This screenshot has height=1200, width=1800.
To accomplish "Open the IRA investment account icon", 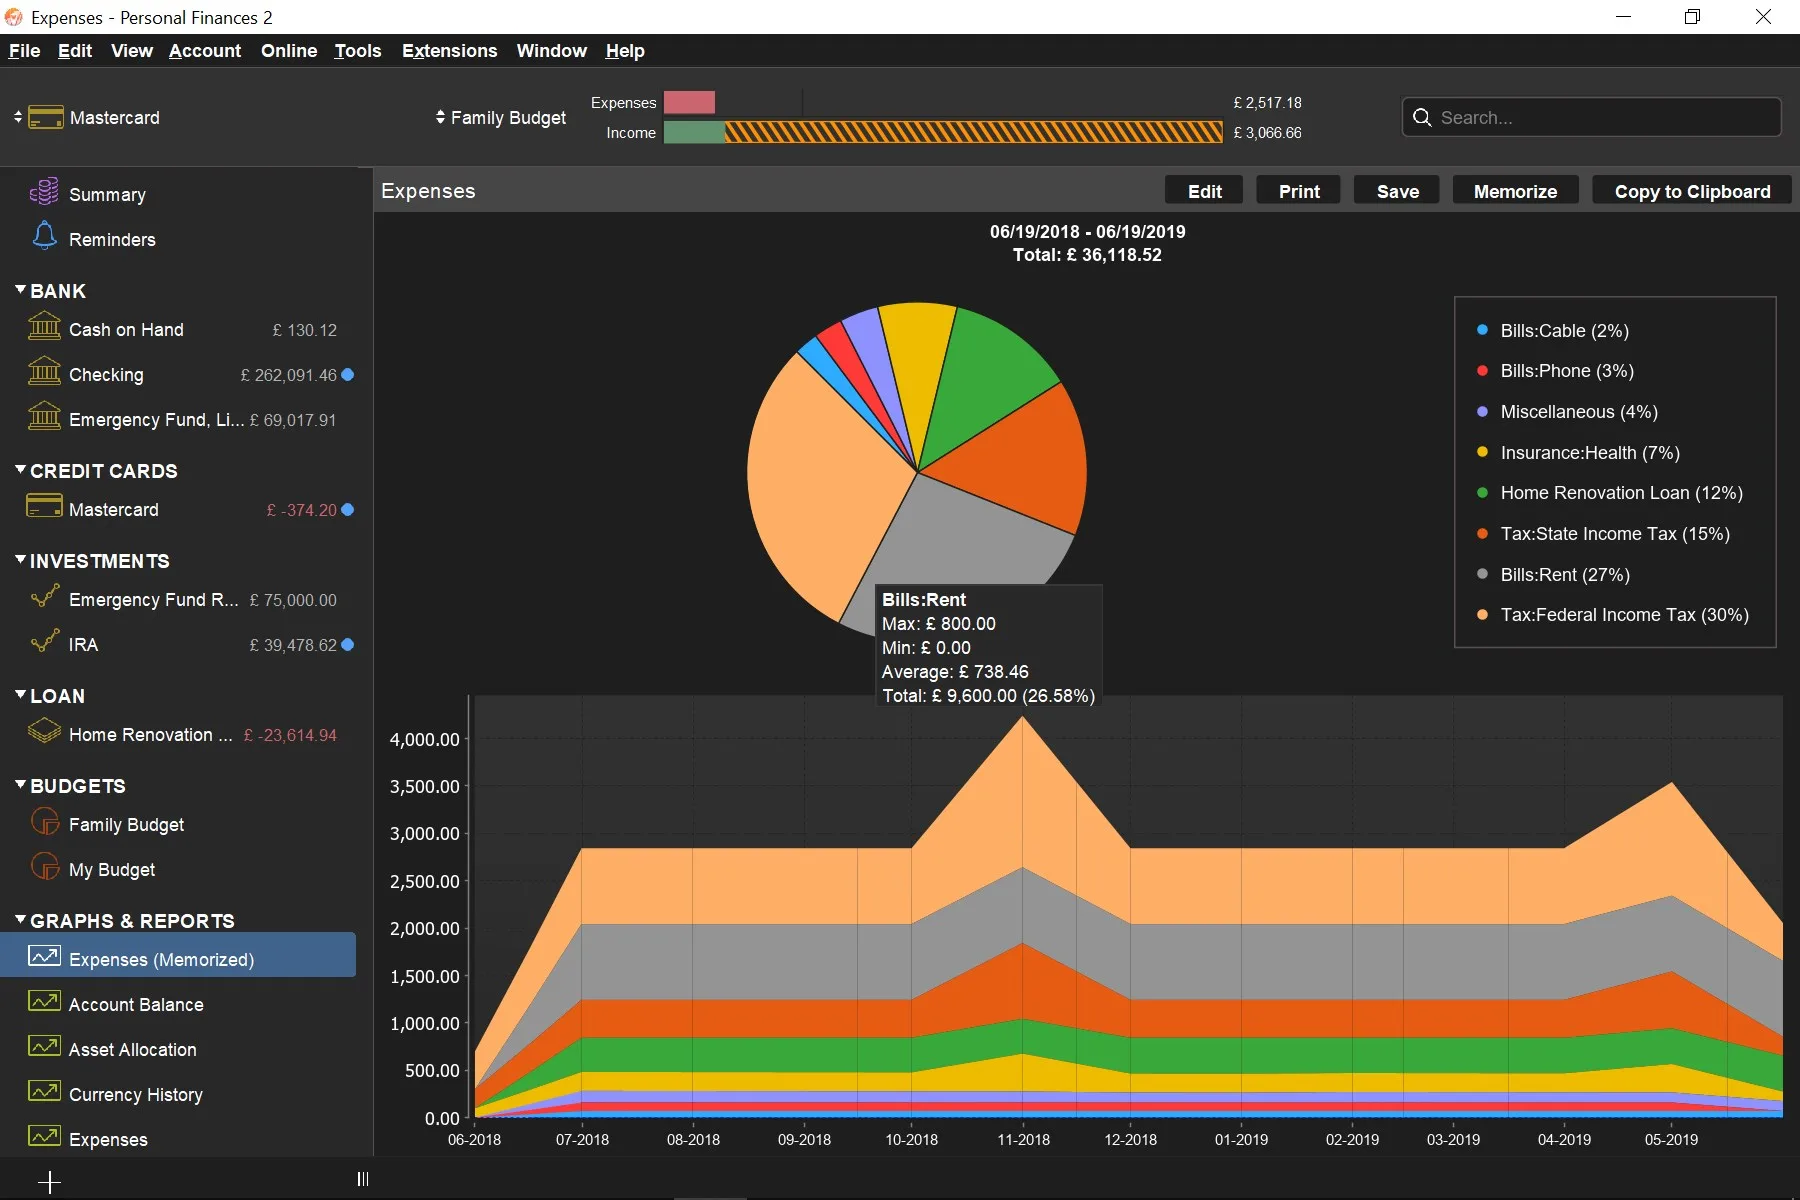I will [44, 642].
